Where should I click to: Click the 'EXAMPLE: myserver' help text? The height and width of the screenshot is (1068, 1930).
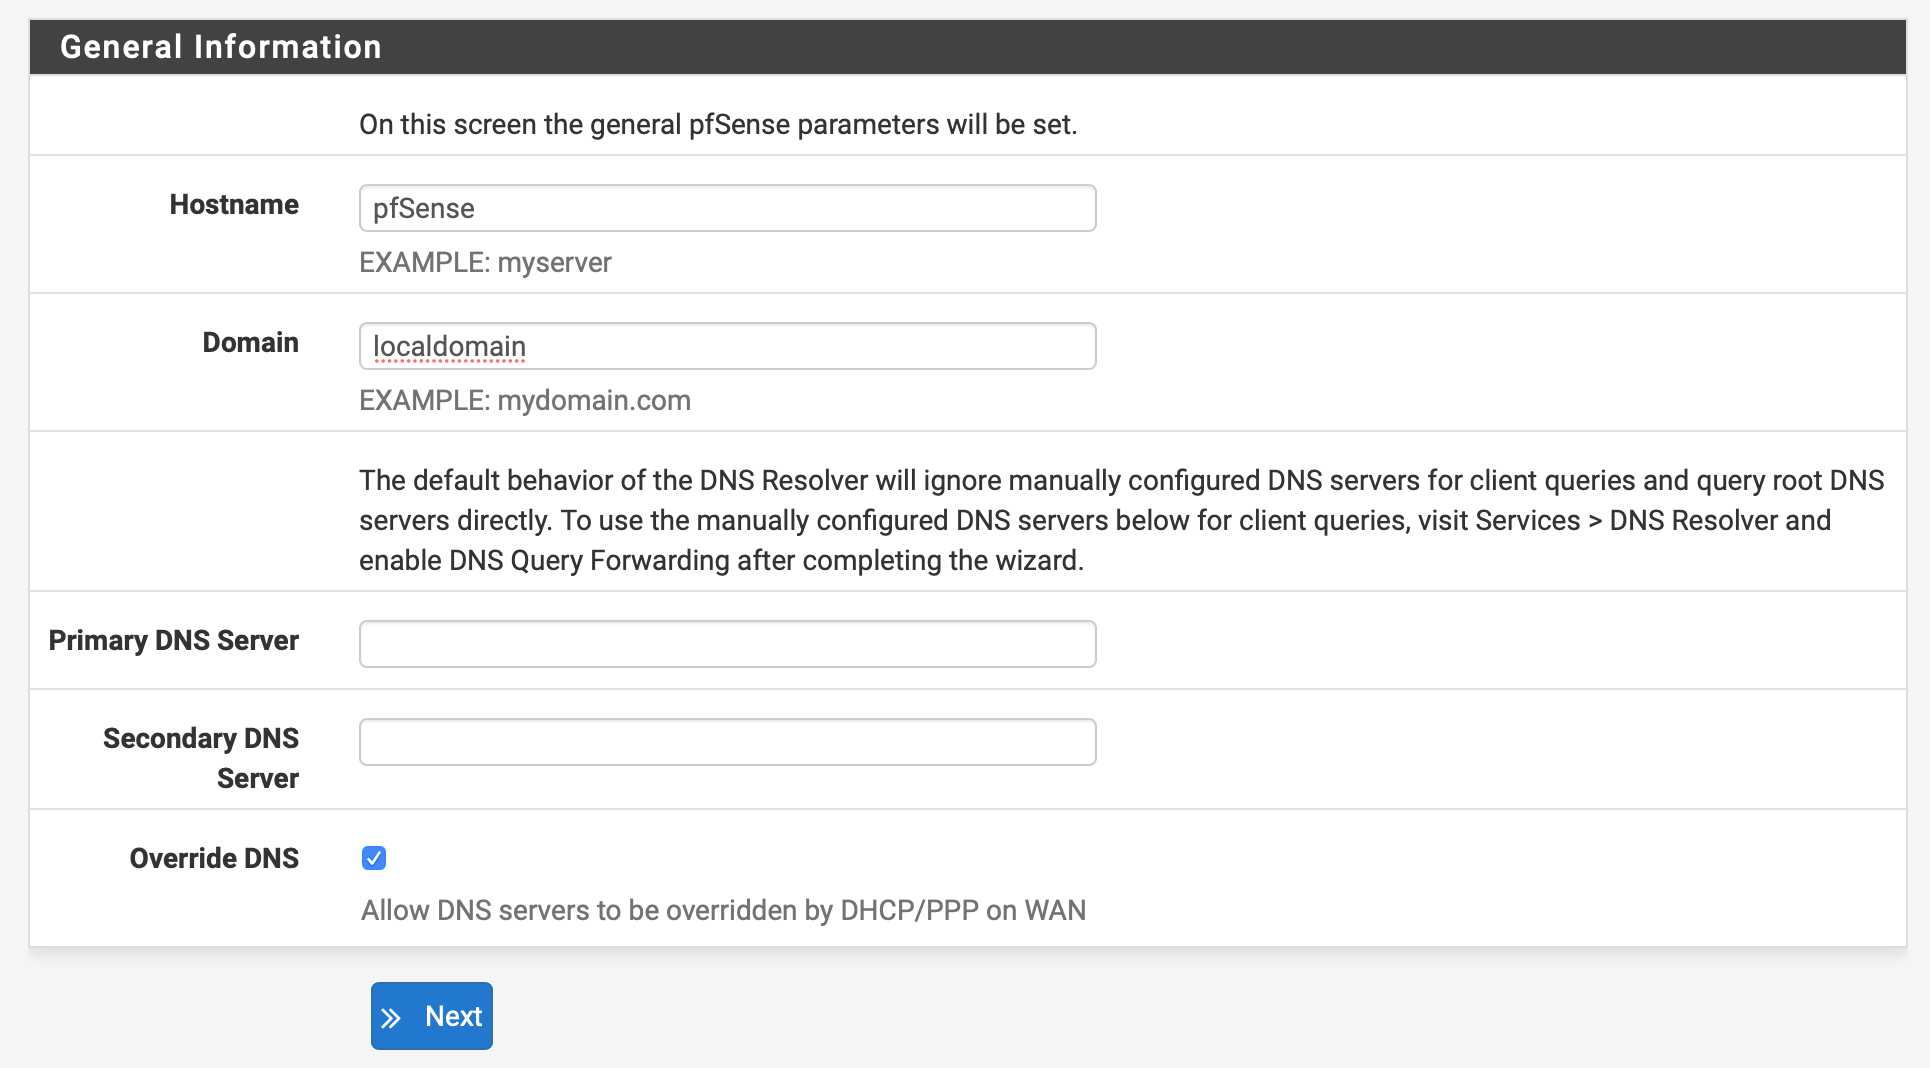coord(485,263)
